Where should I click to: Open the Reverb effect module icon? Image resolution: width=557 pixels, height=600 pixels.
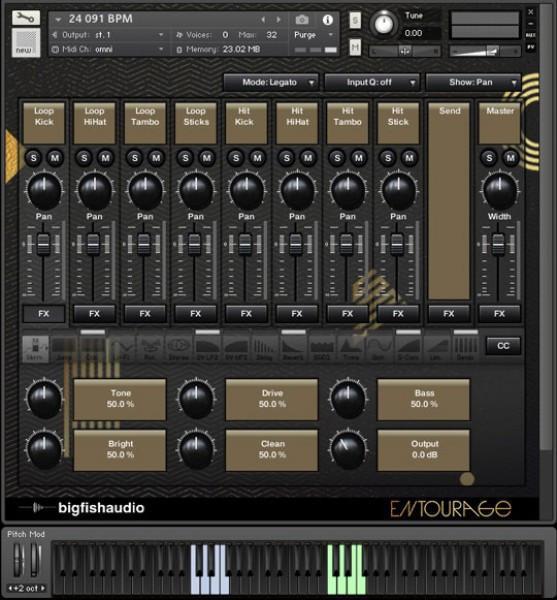(x=293, y=349)
